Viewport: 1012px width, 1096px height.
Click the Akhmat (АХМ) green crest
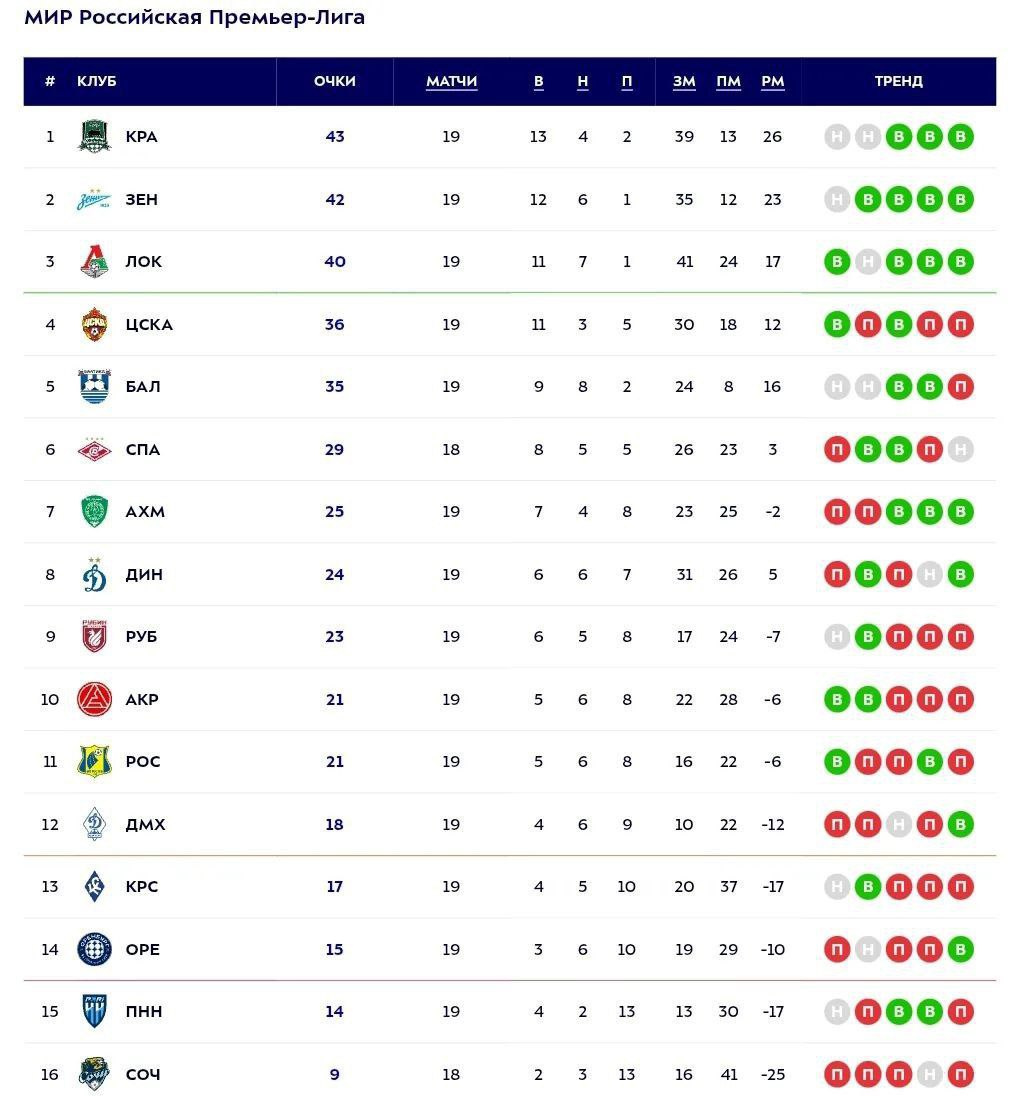pyautogui.click(x=94, y=511)
